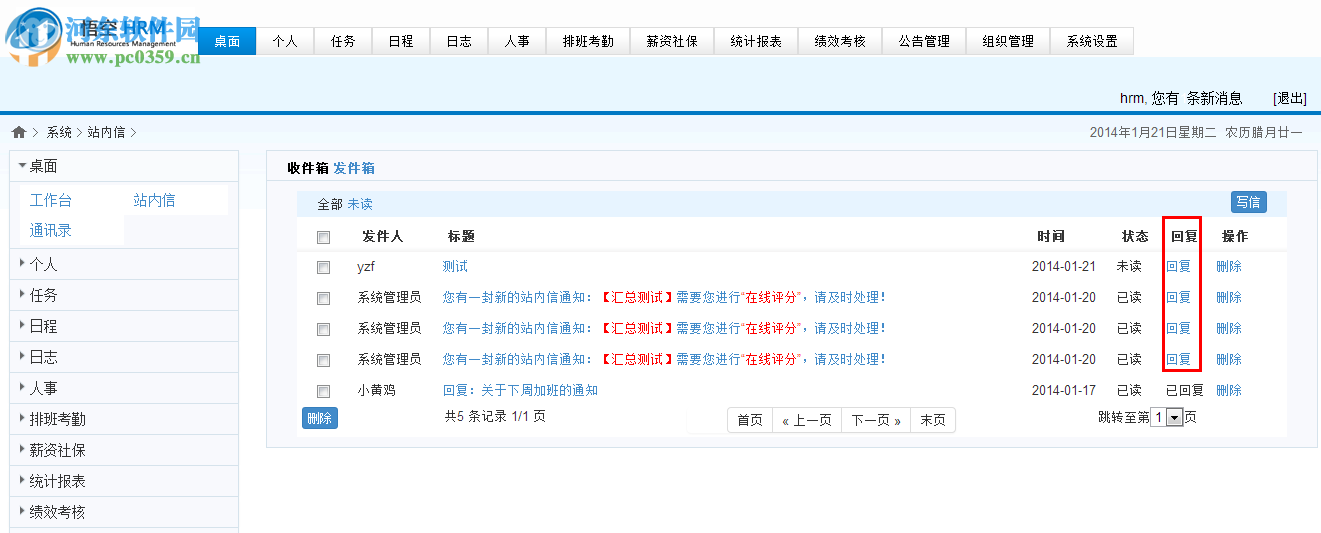Open the 人事 top tab

click(x=518, y=41)
